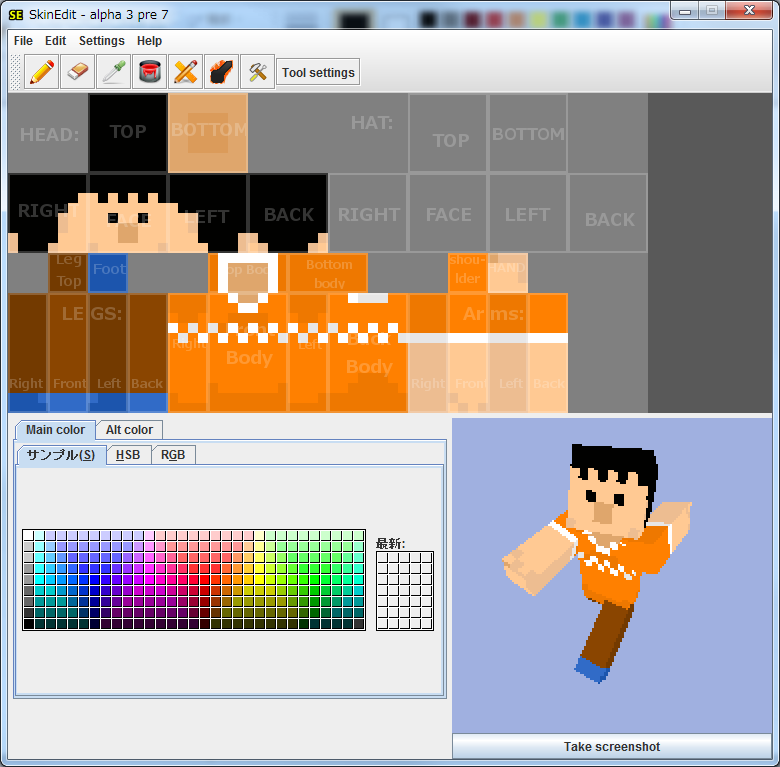Click the hat RIGHT gray canvas region
Image resolution: width=780 pixels, height=767 pixels.
(x=368, y=213)
